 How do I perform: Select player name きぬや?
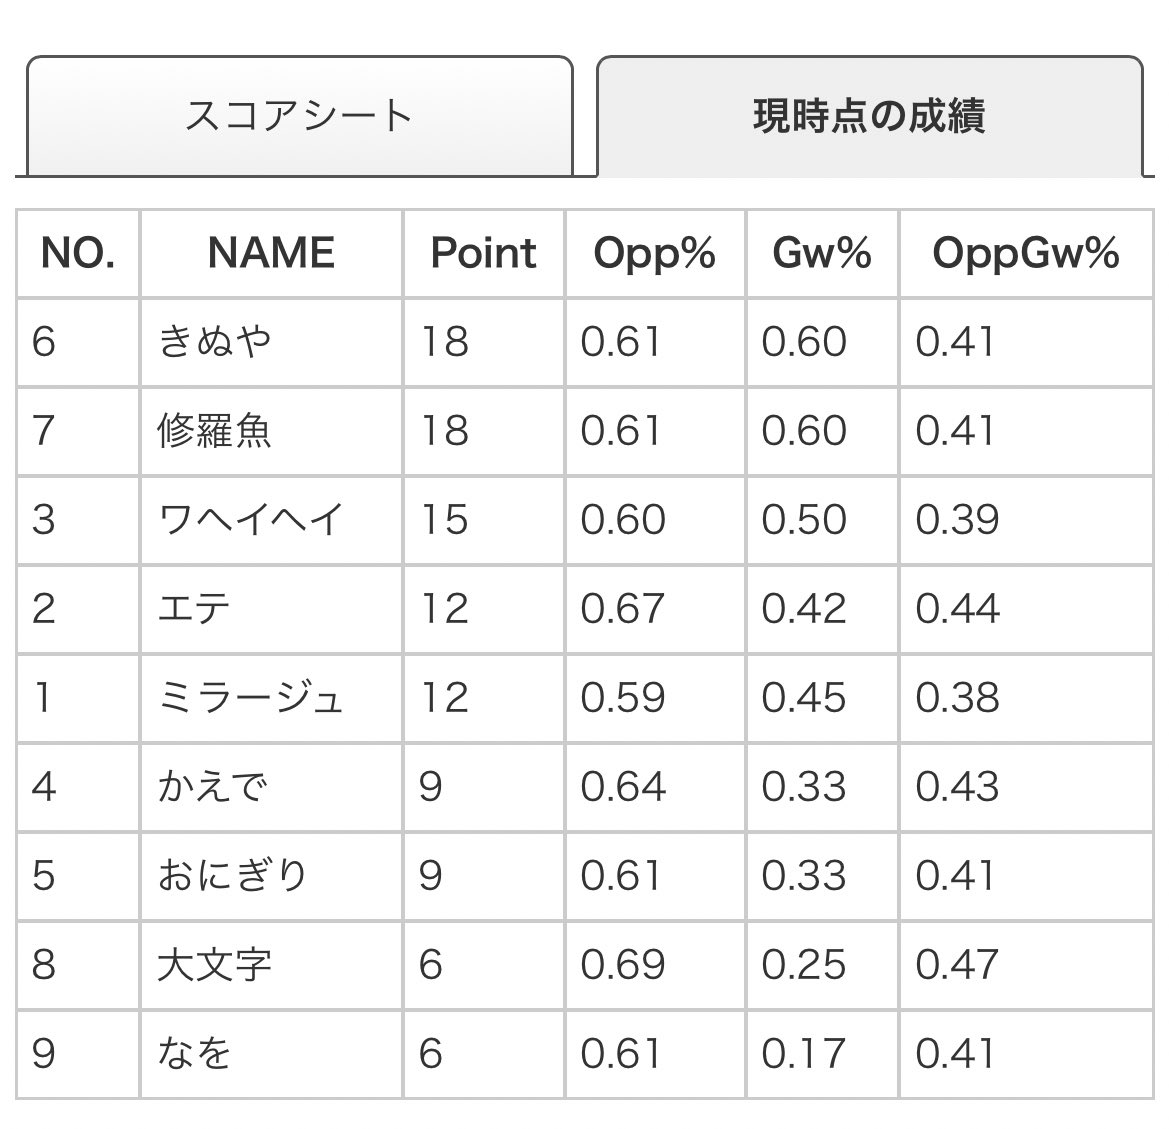[x=215, y=342]
